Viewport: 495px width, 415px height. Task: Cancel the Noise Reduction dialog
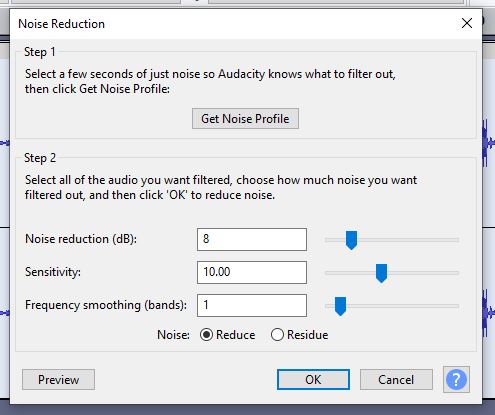(396, 379)
